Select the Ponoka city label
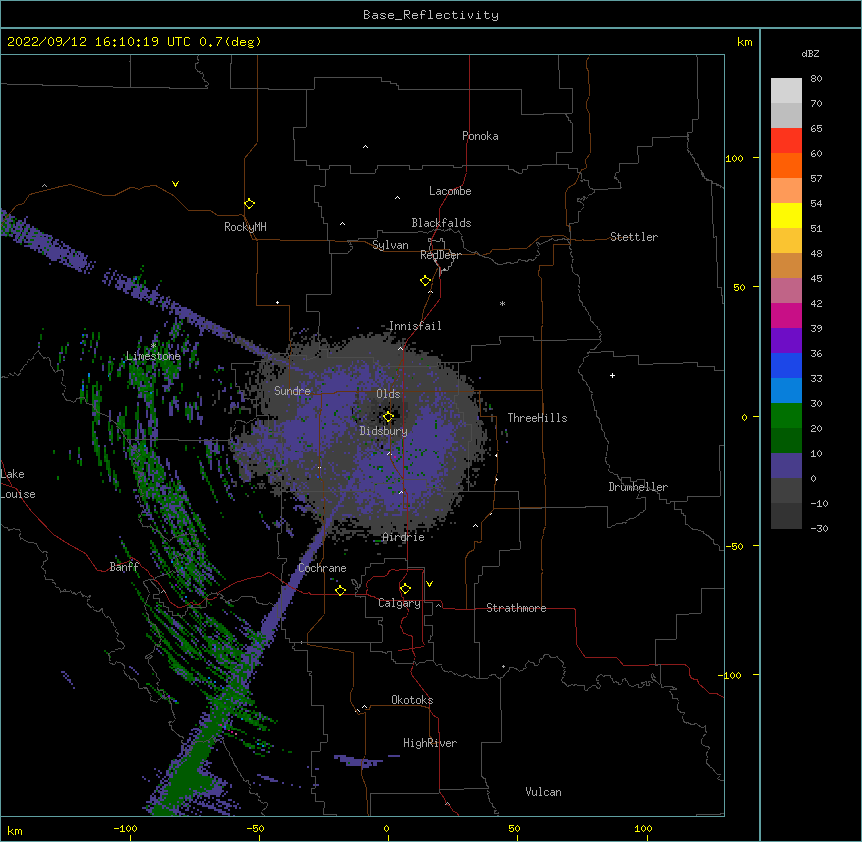862x842 pixels. coord(480,136)
